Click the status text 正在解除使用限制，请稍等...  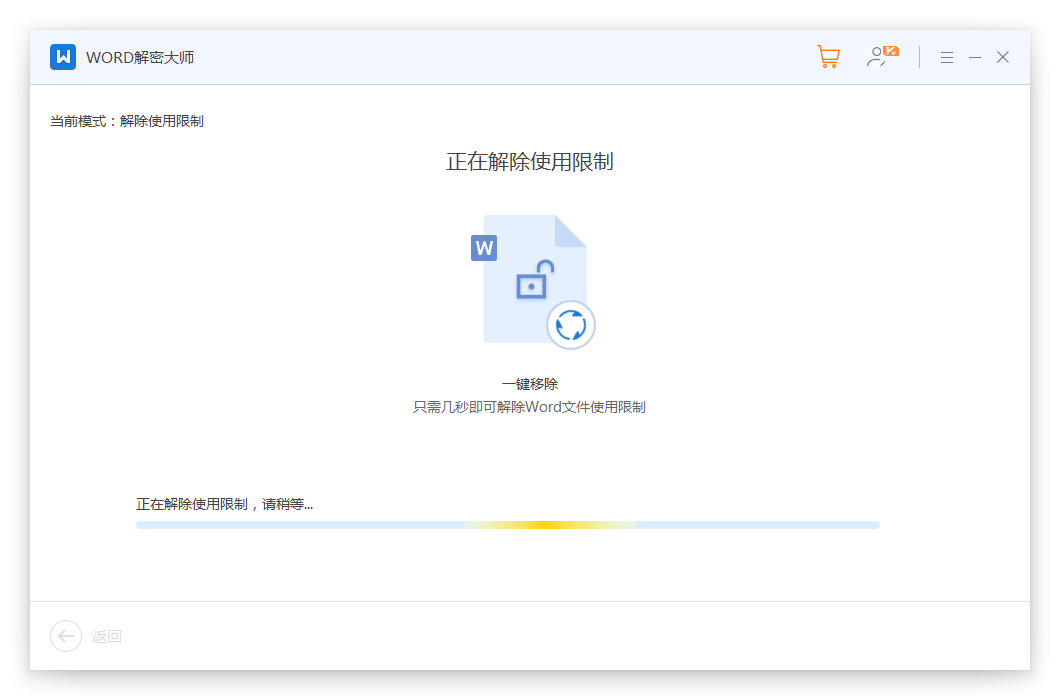coord(224,504)
